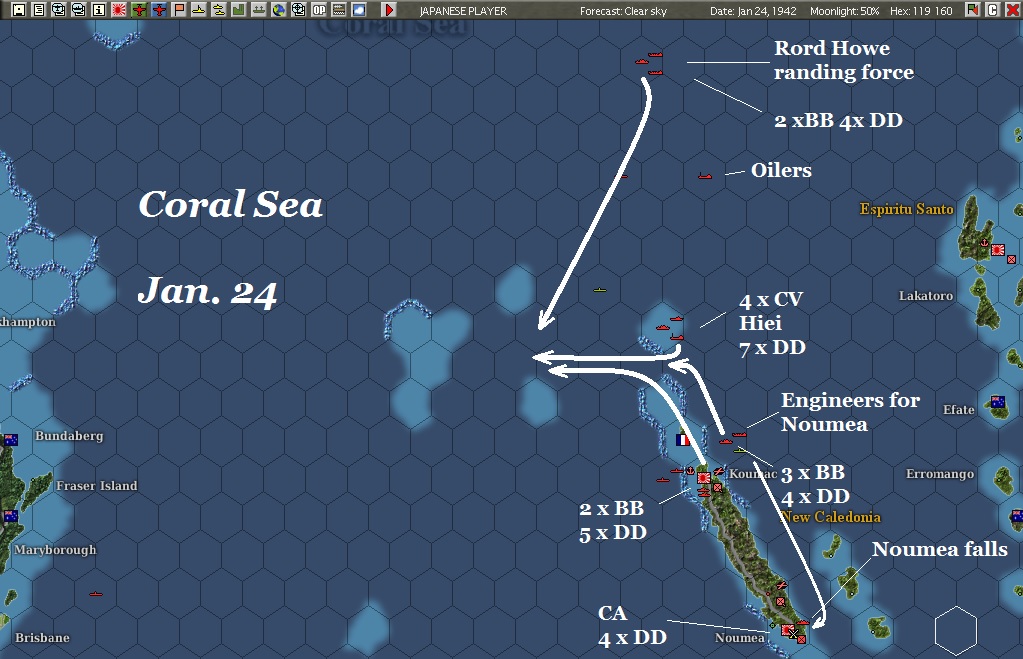Select the Japanese base icon at Koumac
Viewport: 1023px width, 659px height.
coord(703,478)
